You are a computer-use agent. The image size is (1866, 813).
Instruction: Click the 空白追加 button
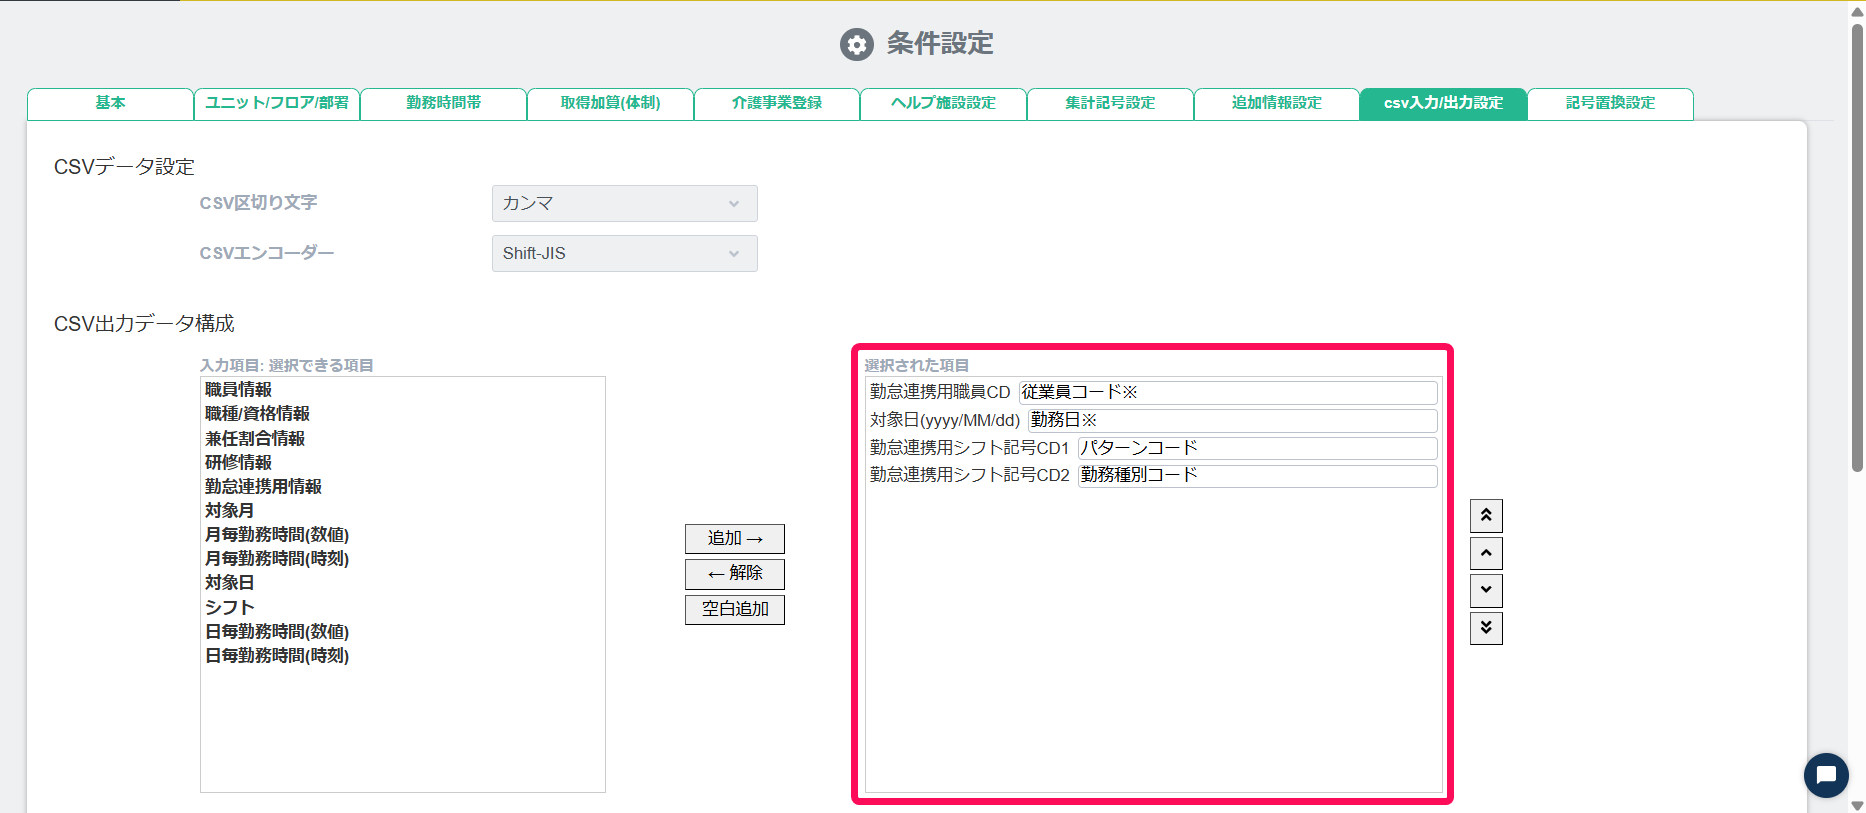coord(735,609)
